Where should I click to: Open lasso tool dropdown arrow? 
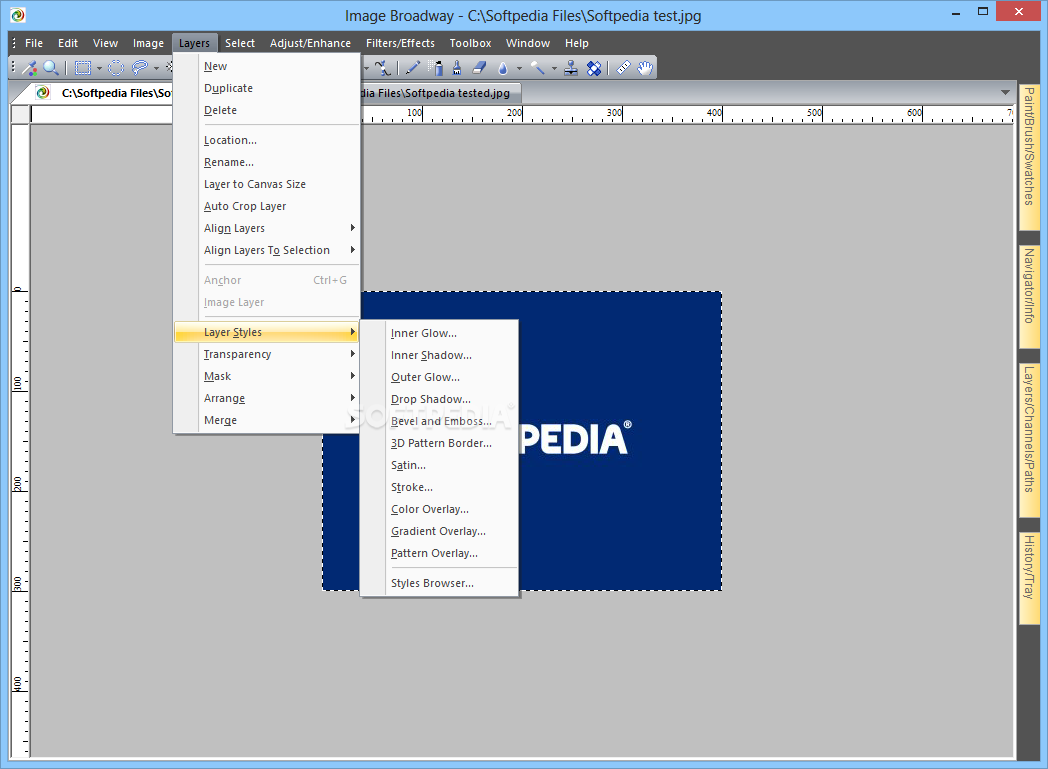click(156, 68)
